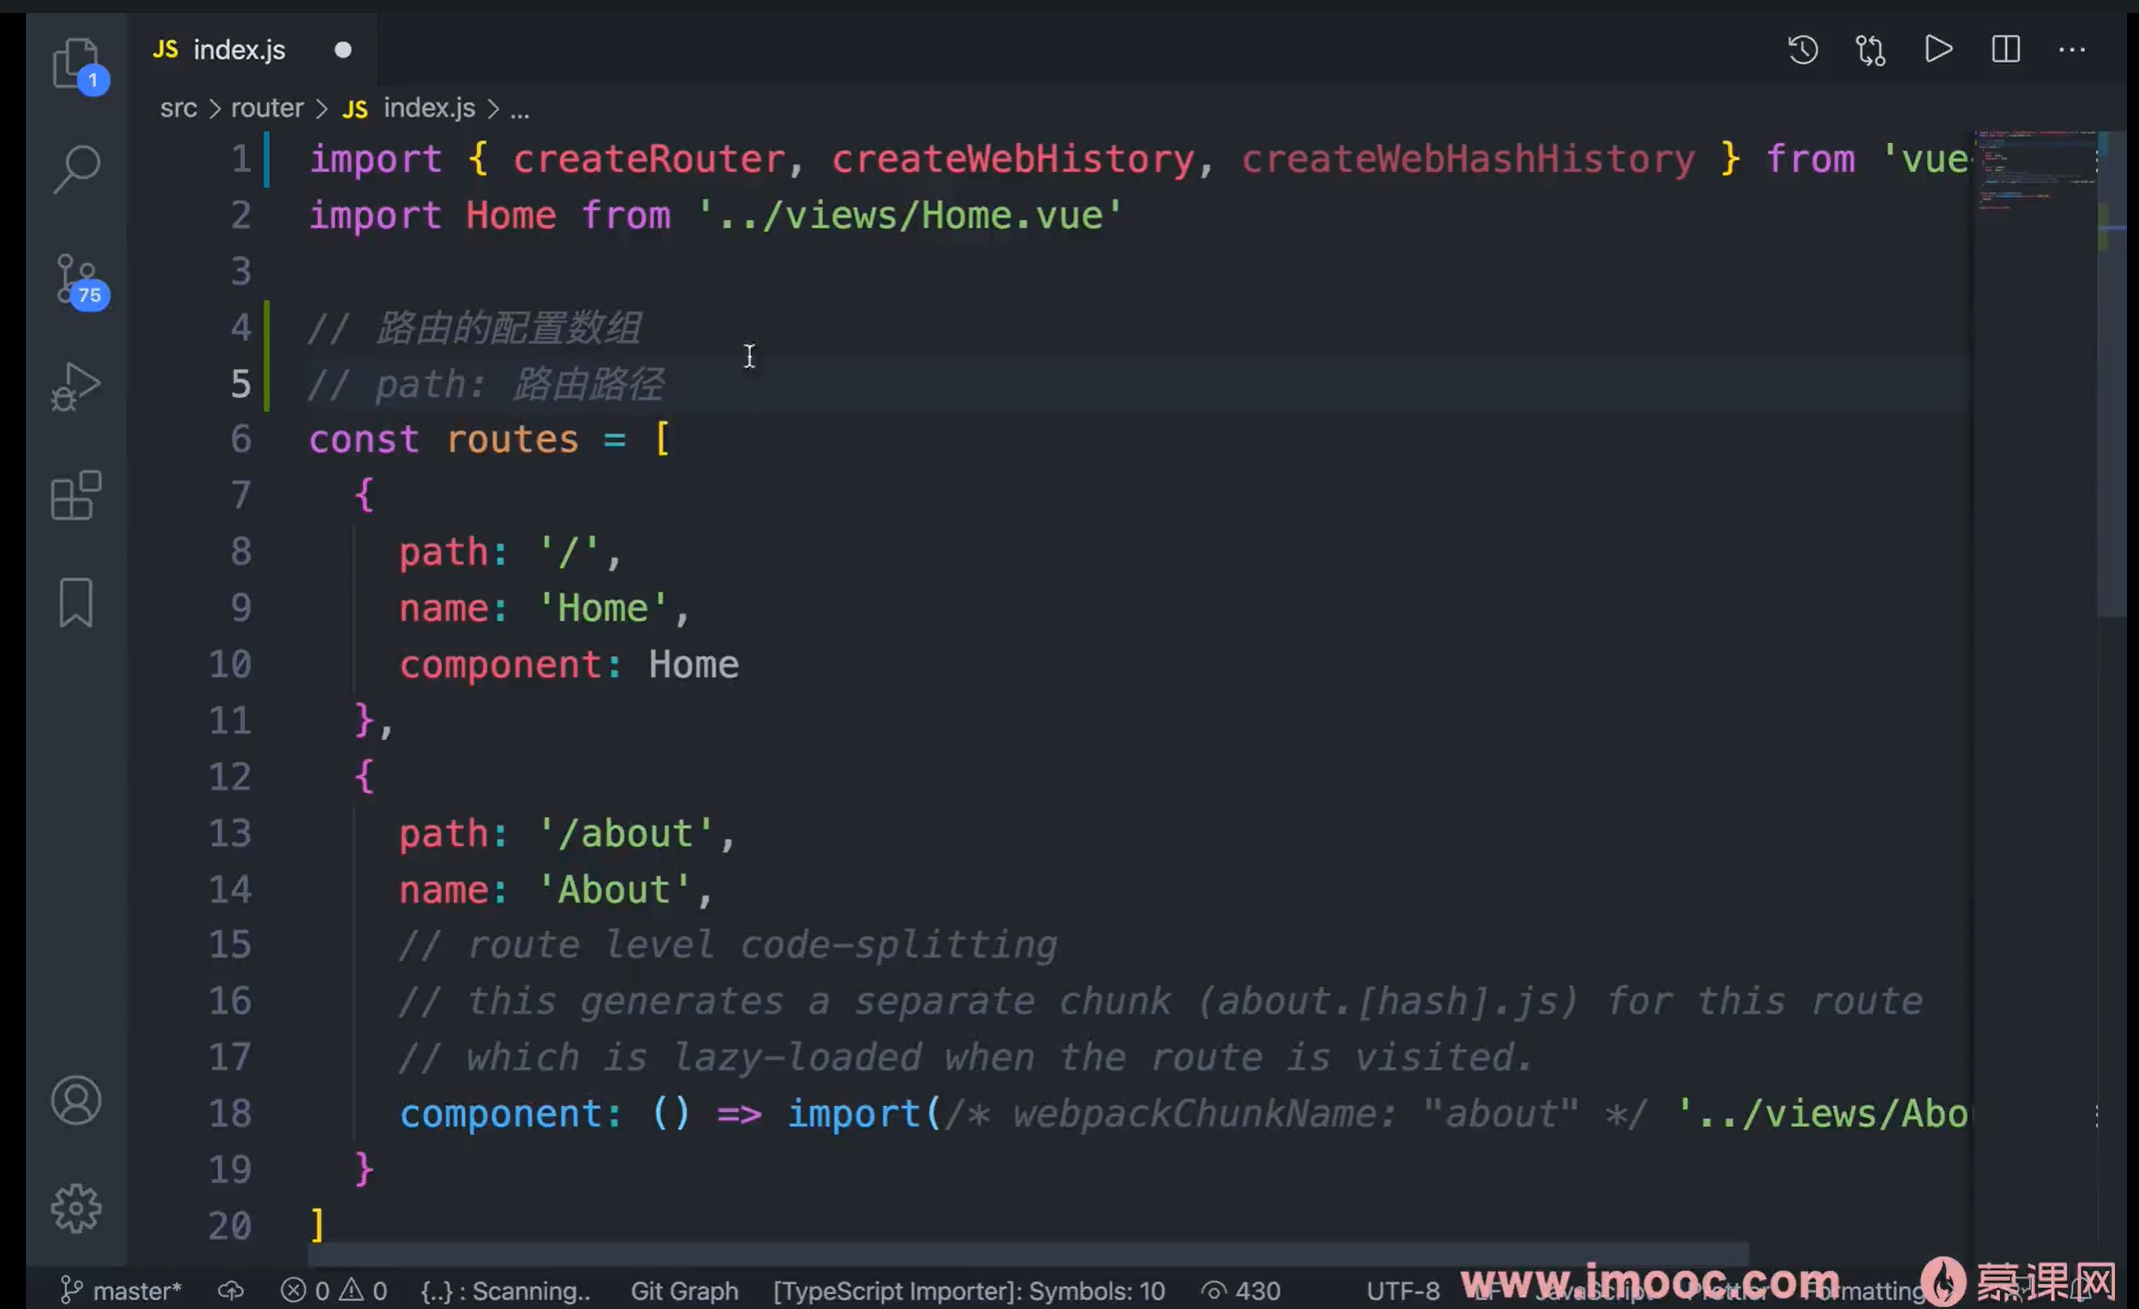Open the Extensions view icon

coord(76,496)
